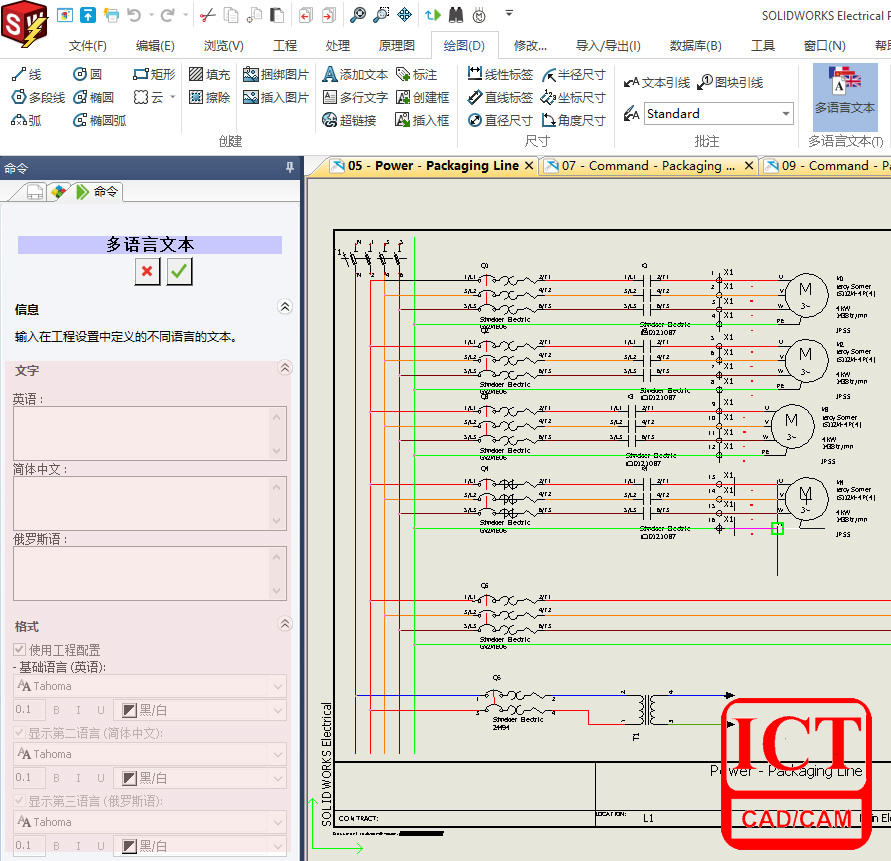Click 多行文字 multiline text tool

pos(355,97)
